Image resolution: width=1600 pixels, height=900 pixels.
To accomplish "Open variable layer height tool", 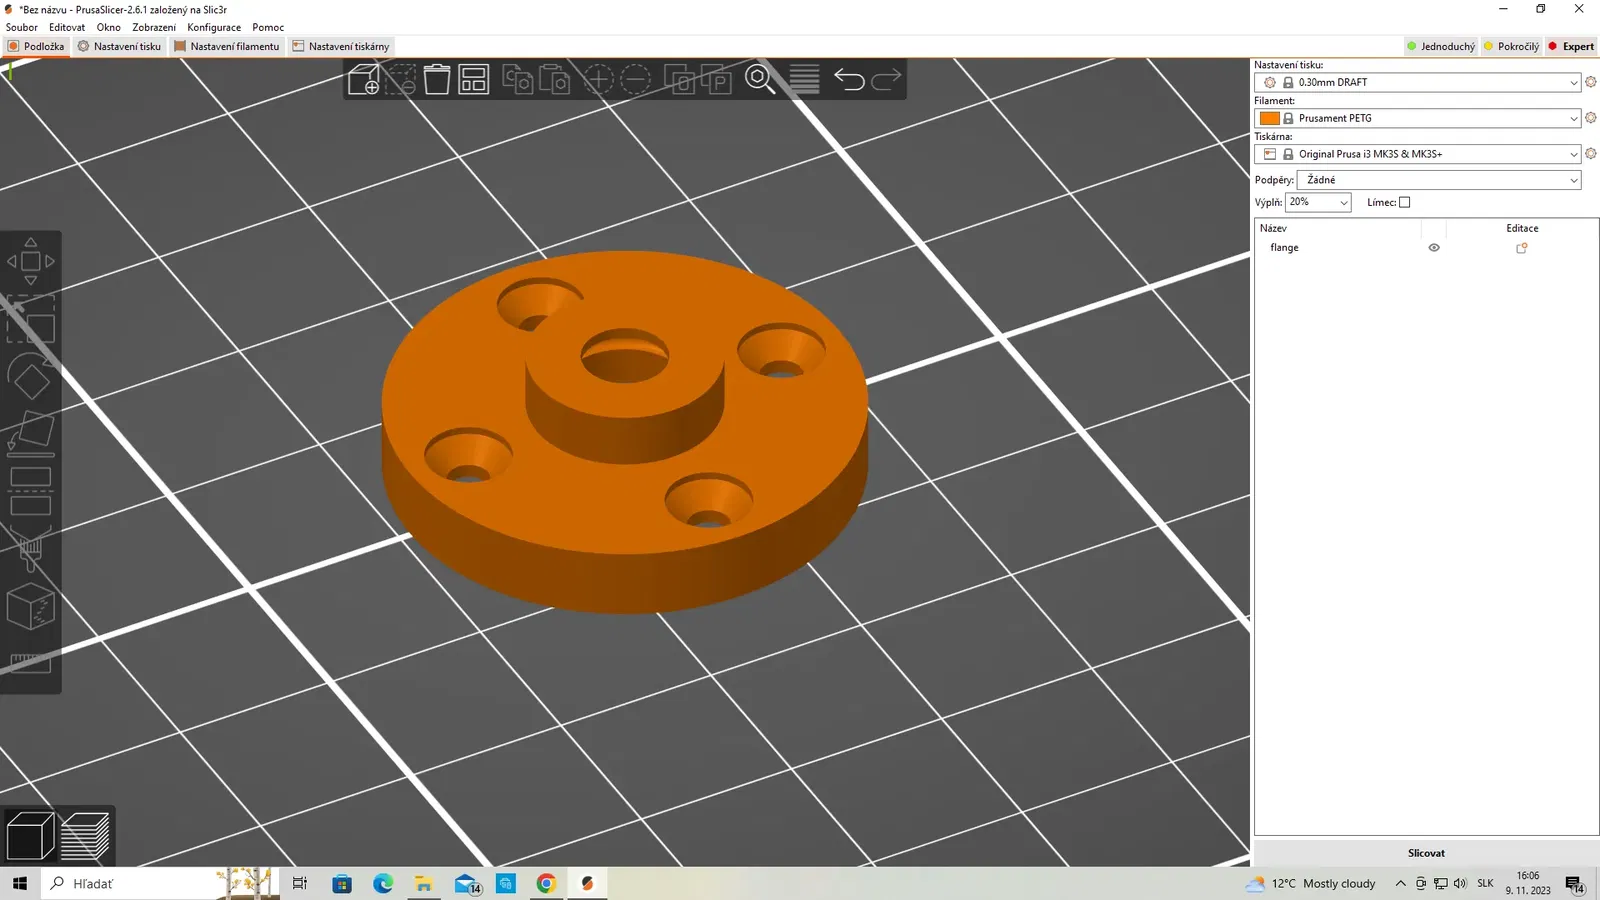I will pos(804,79).
